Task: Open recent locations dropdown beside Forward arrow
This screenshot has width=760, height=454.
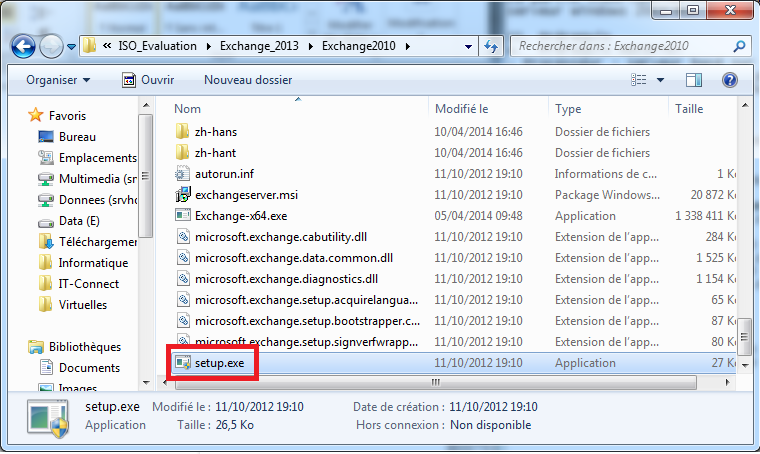Action: tap(71, 47)
